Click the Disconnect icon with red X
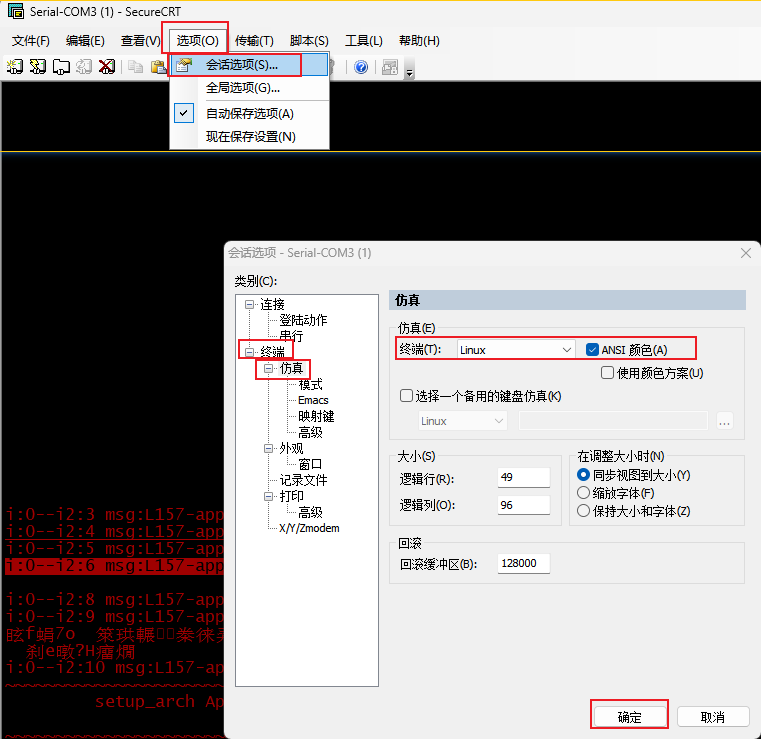This screenshot has width=761, height=739. point(107,66)
